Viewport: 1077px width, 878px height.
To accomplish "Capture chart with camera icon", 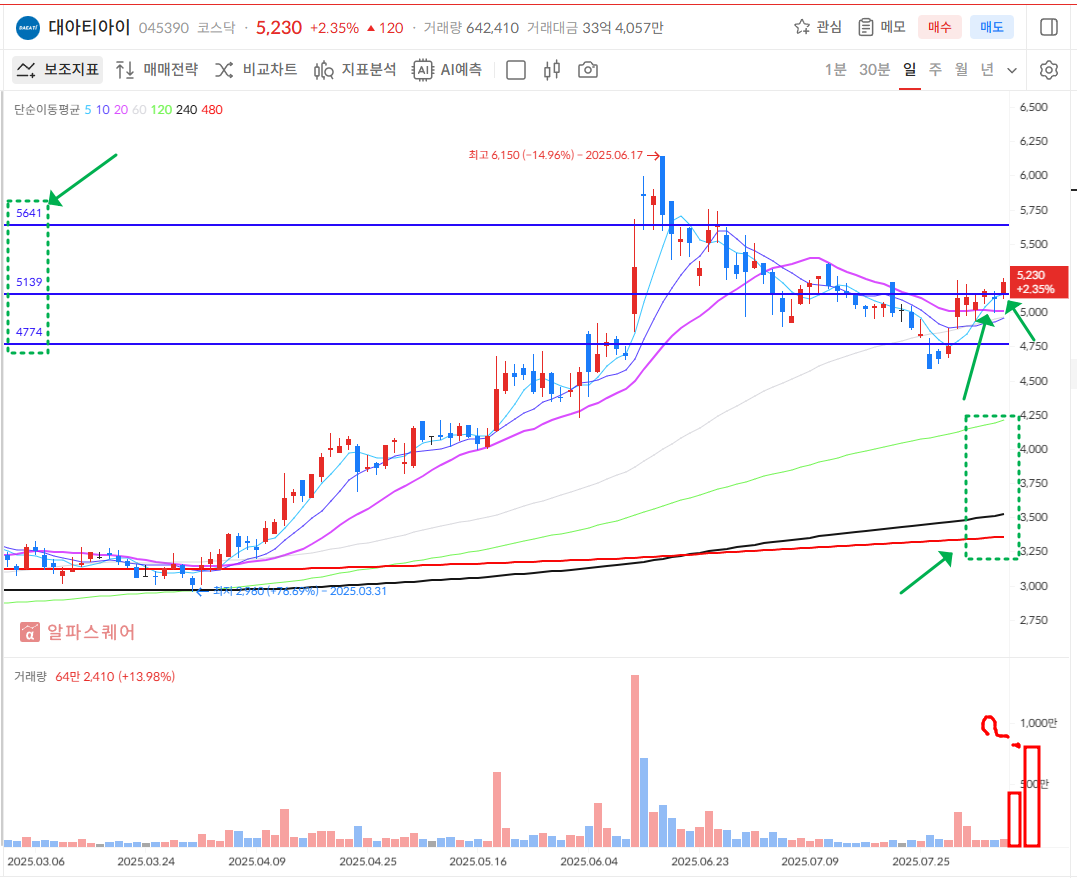I will pos(588,69).
